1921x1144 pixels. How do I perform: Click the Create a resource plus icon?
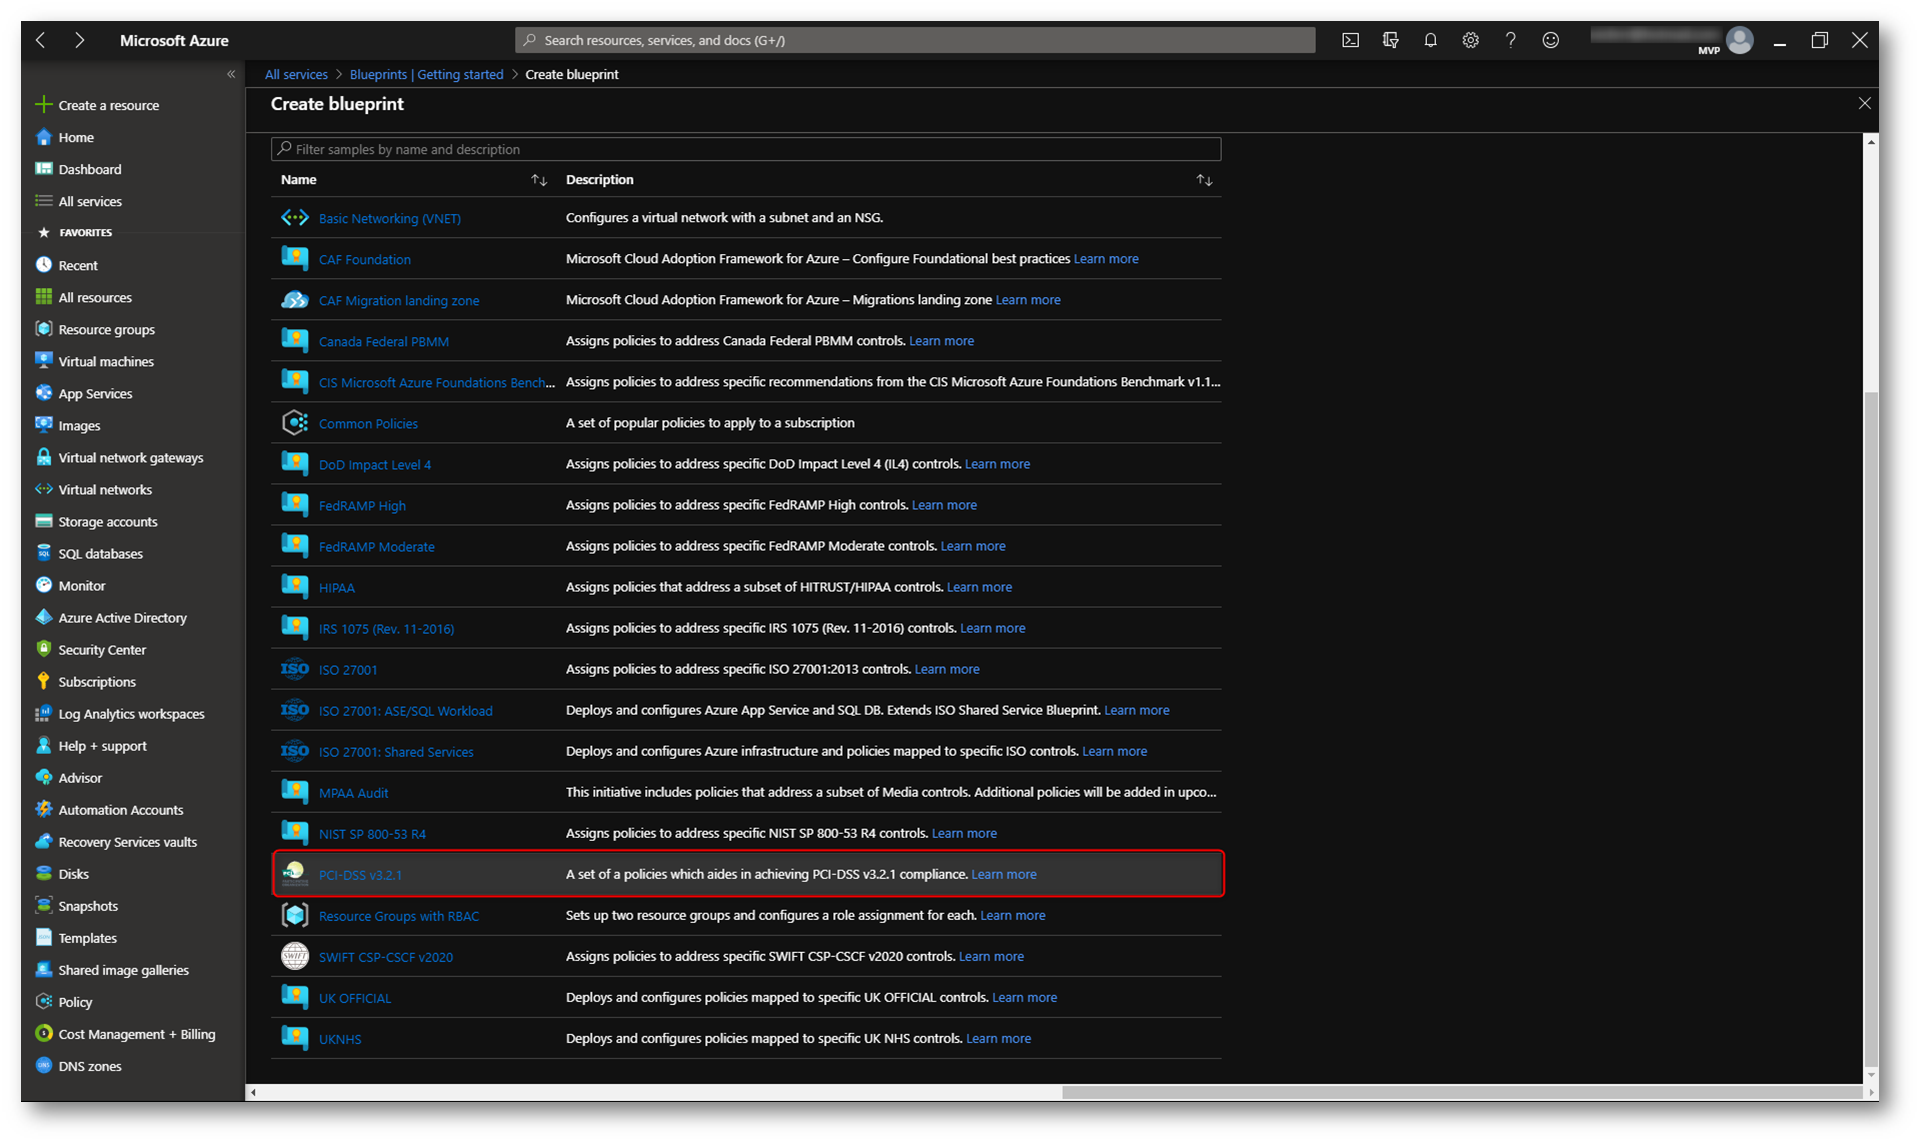coord(43,104)
